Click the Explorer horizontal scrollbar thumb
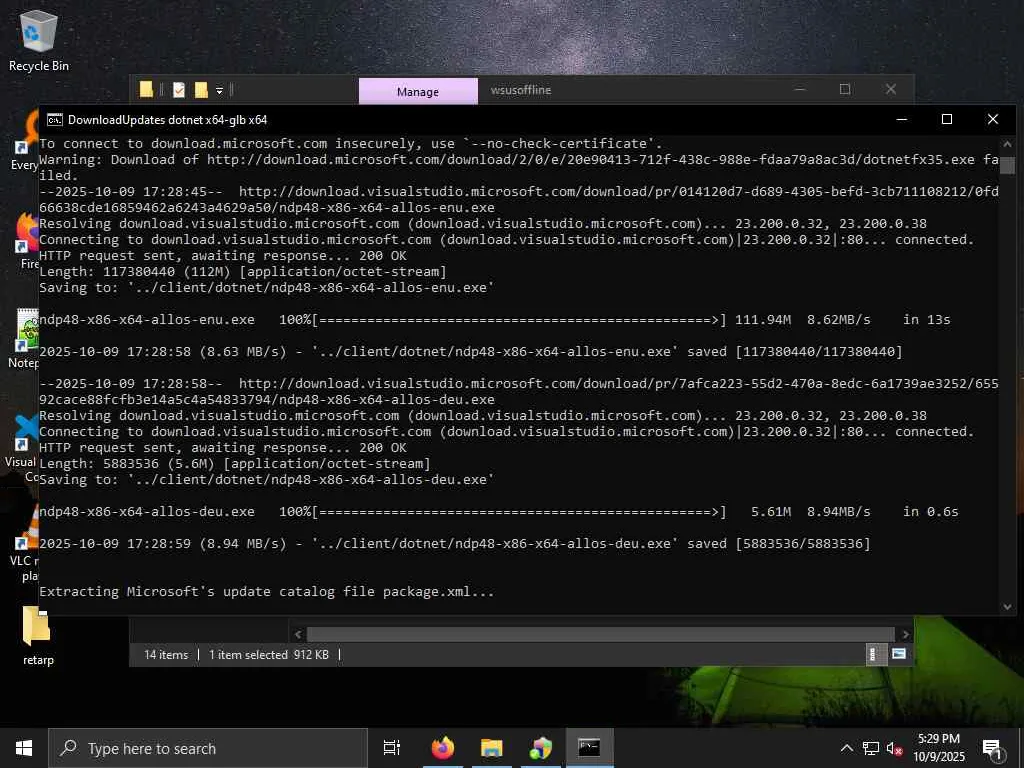Image resolution: width=1024 pixels, height=768 pixels. point(600,634)
